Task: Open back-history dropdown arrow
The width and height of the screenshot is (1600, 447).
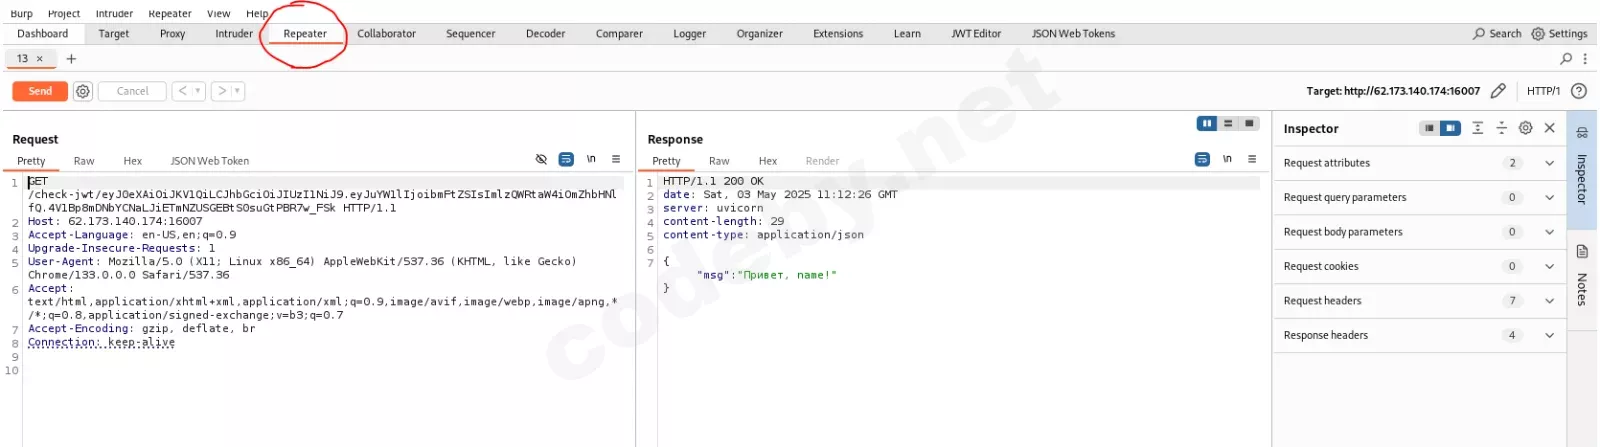Action: coord(198,91)
